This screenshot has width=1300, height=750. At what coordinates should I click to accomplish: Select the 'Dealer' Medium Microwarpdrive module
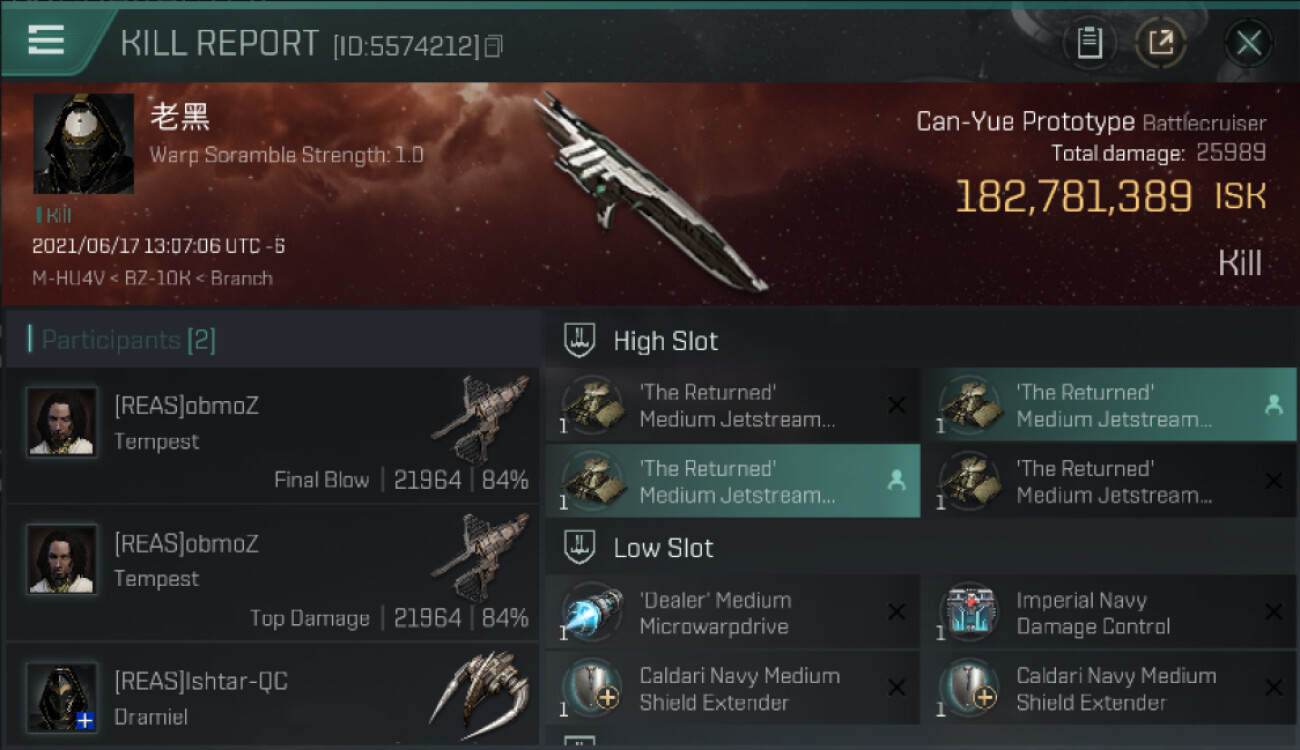(x=732, y=613)
